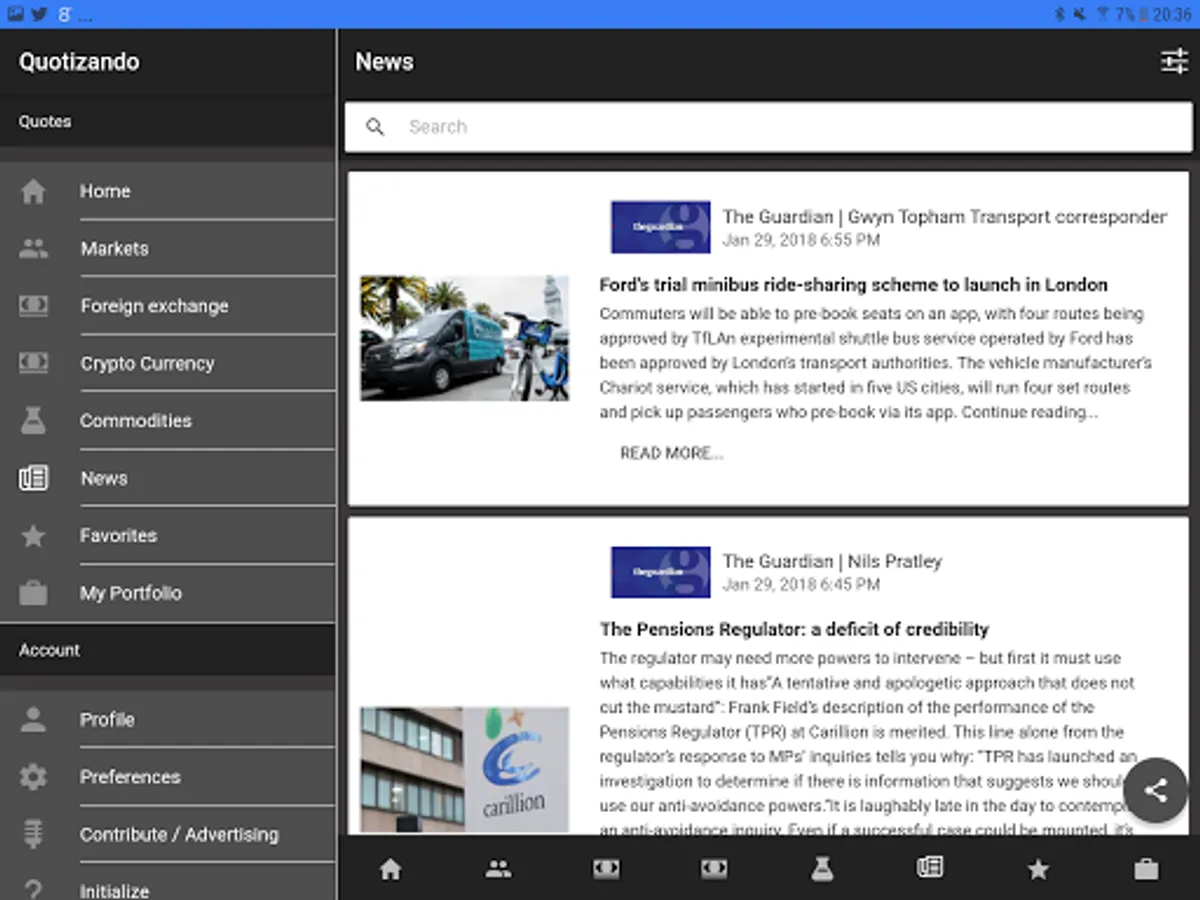The width and height of the screenshot is (1200, 900).
Task: Select Contribute / Advertising entry
Action: coord(168,834)
